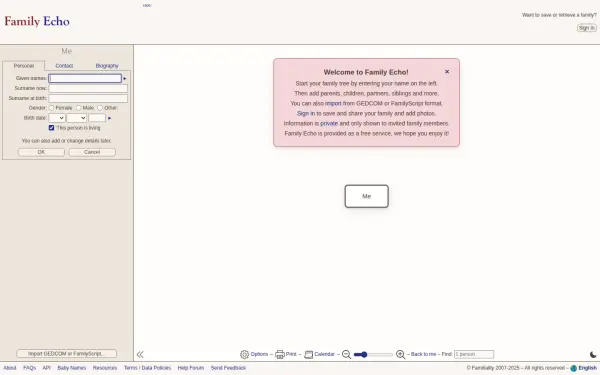Viewport: 600px width, 375px height.
Task: Click the Print printer icon
Action: [280, 354]
